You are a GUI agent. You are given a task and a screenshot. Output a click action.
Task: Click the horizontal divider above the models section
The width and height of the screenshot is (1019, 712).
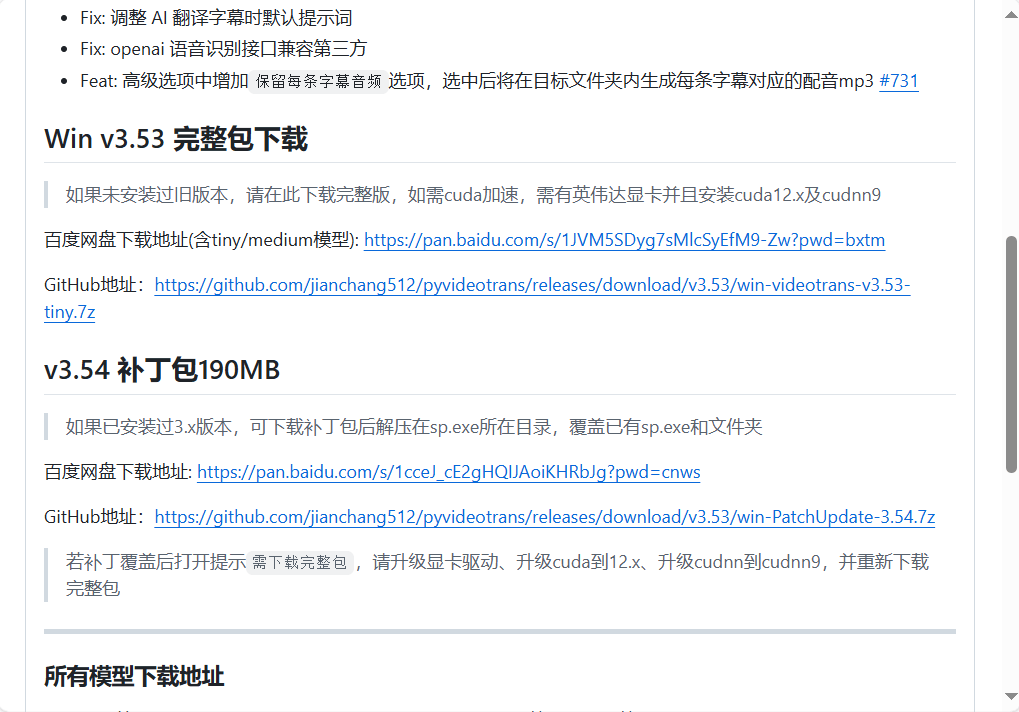(500, 631)
